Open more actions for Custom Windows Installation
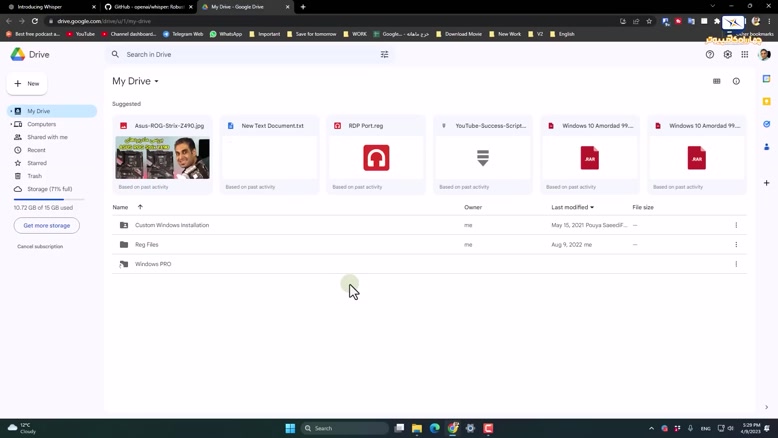Image resolution: width=778 pixels, height=438 pixels. point(736,225)
